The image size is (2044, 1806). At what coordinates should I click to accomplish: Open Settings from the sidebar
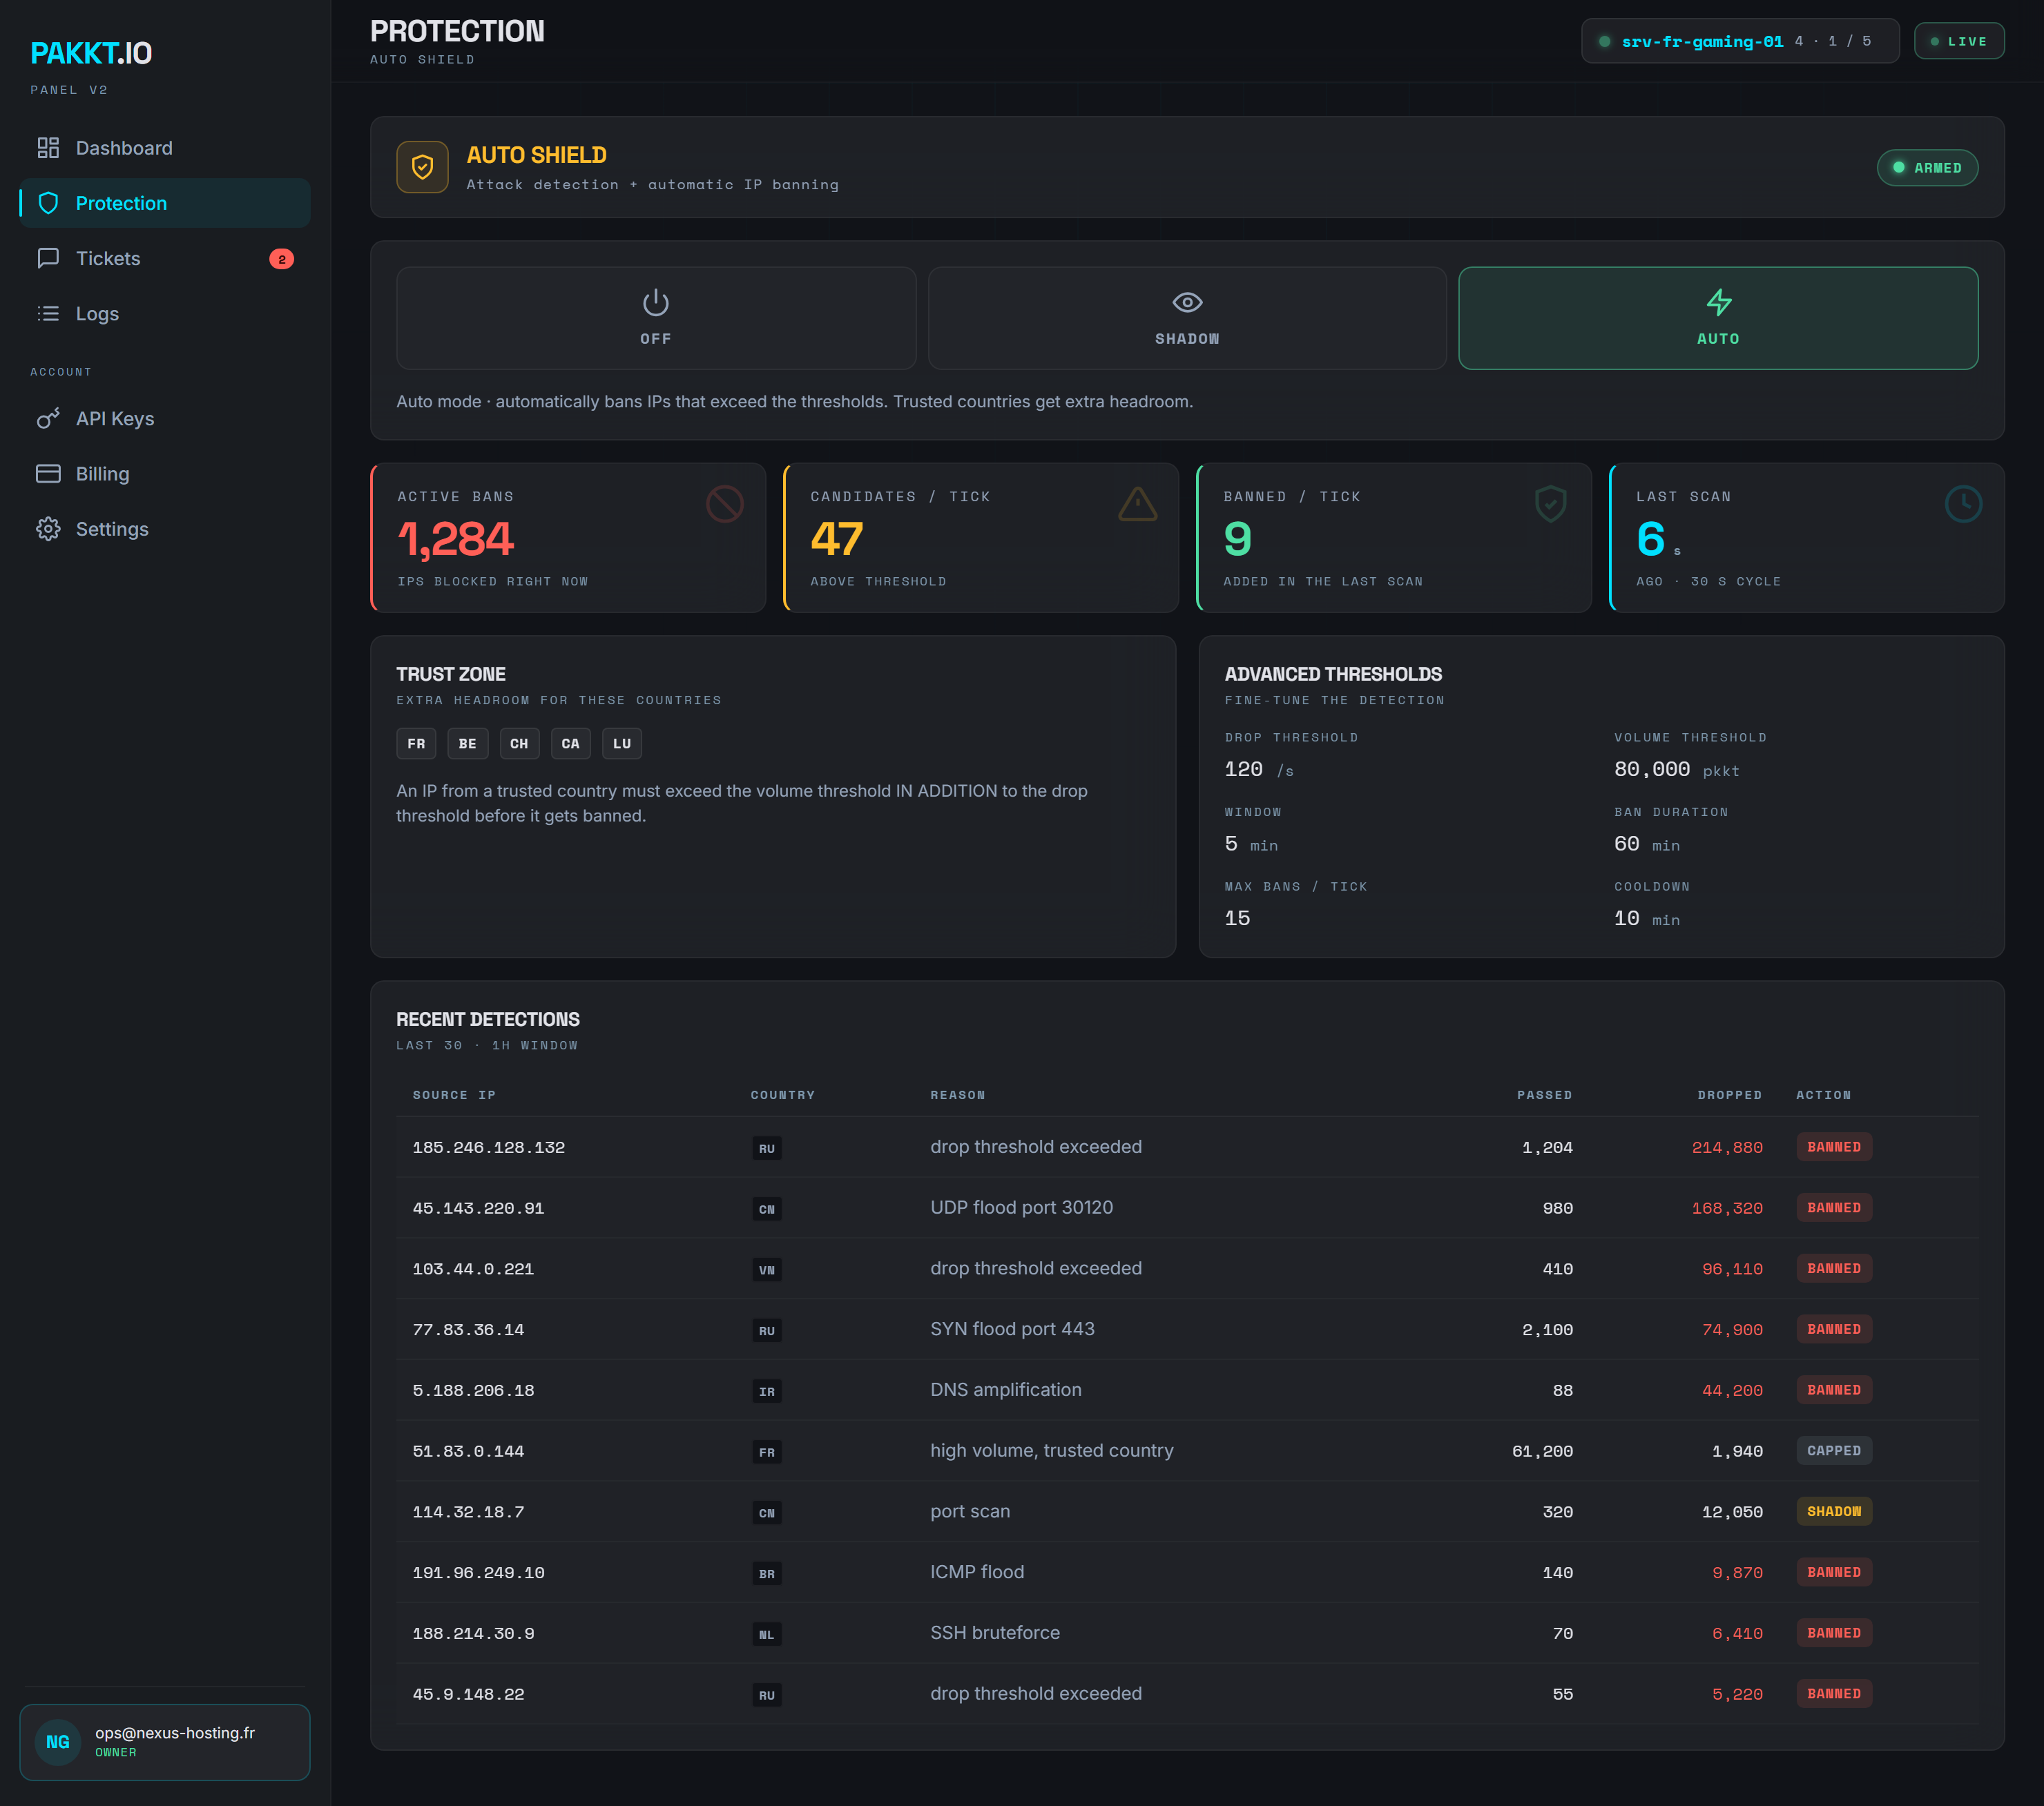tap(165, 529)
